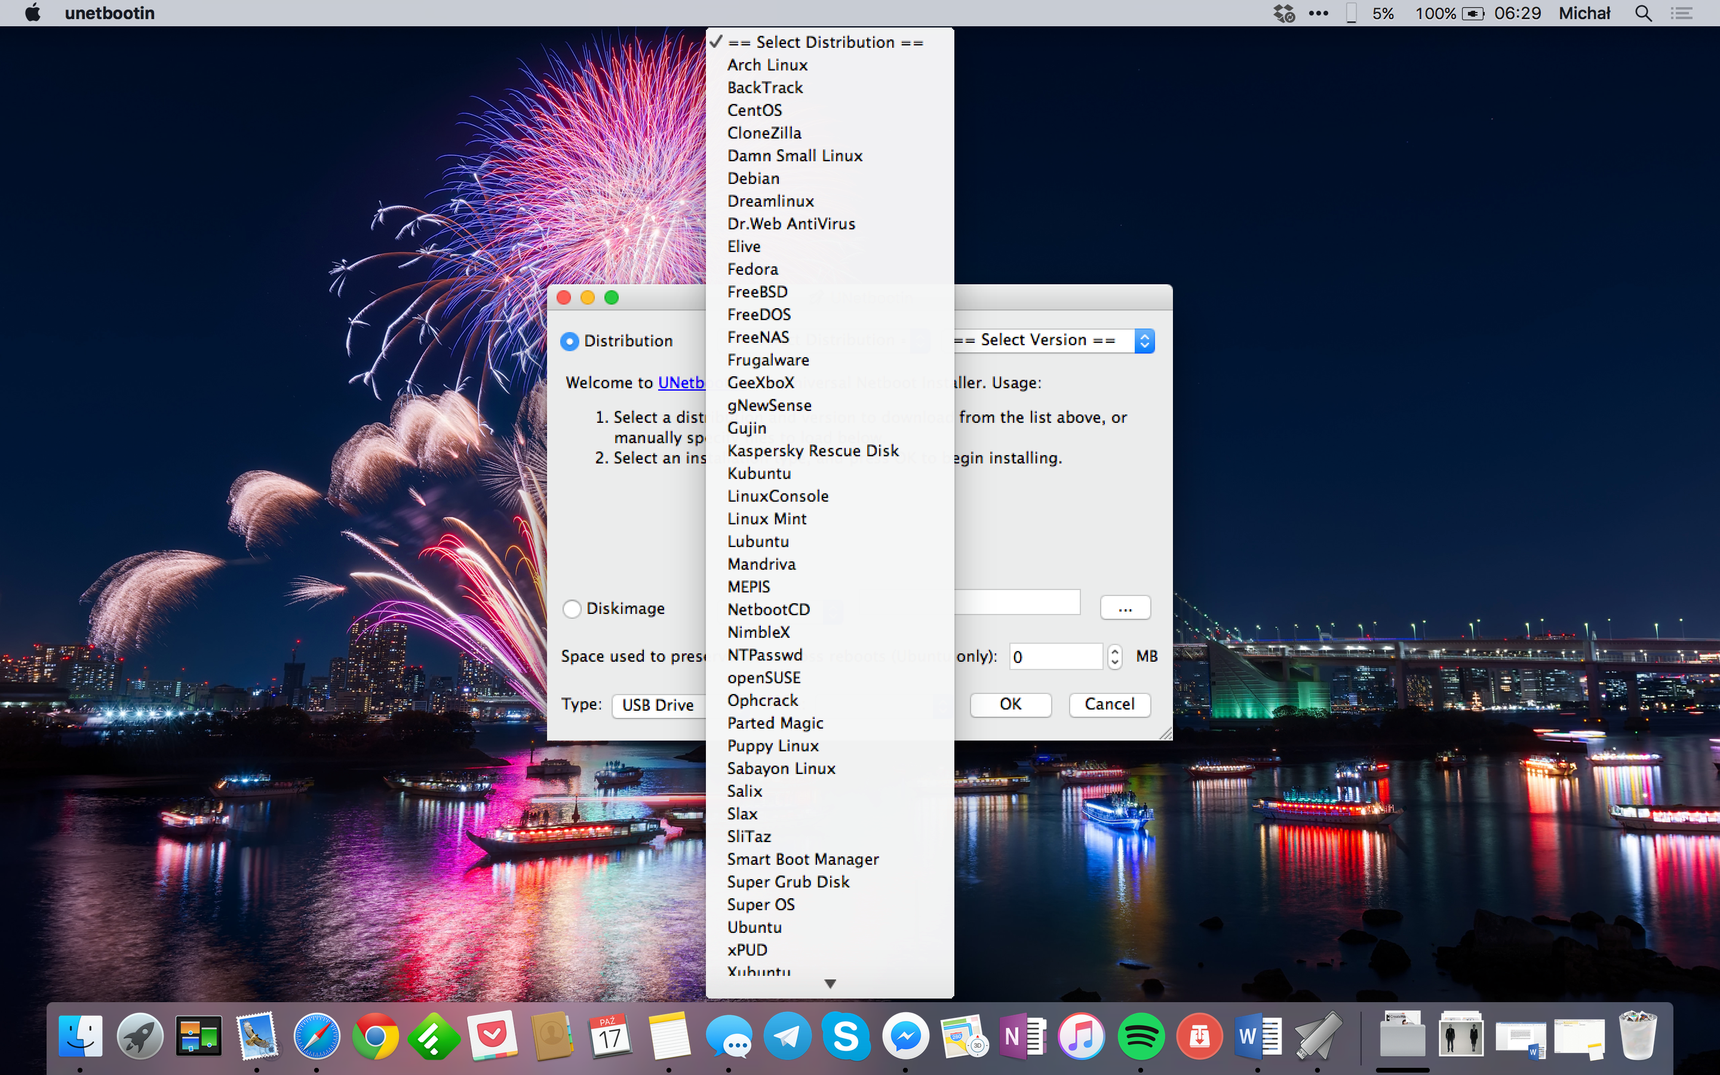This screenshot has height=1075, width=1720.
Task: Launch OneNote from the dock
Action: click(x=1023, y=1036)
